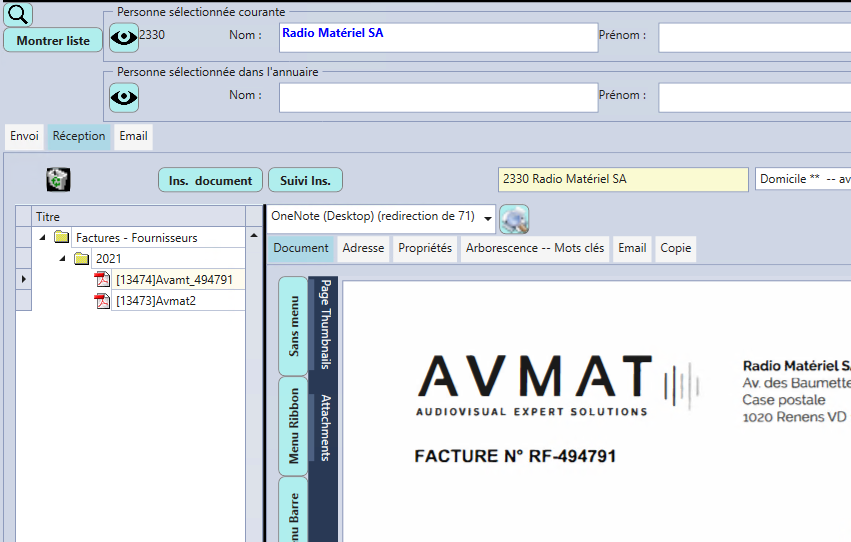
Task: Open the Attachments side panel
Action: [325, 428]
